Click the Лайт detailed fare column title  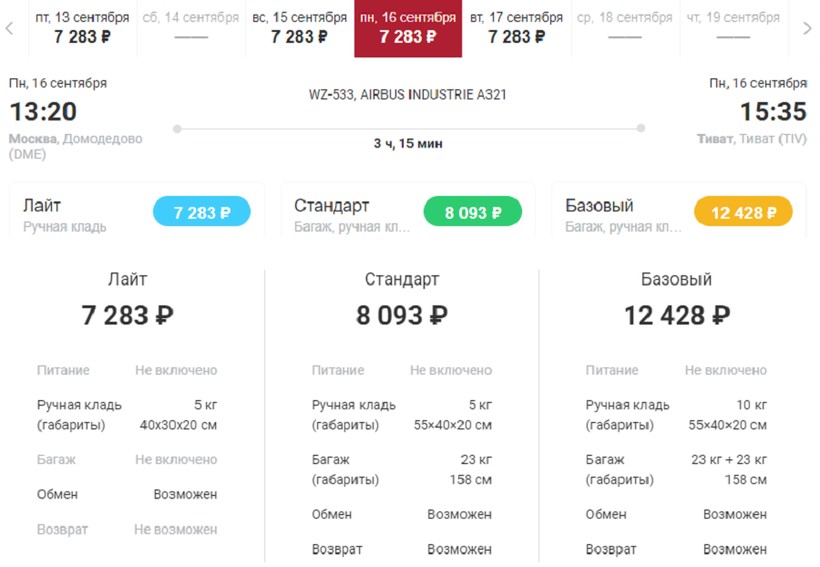[x=128, y=280]
